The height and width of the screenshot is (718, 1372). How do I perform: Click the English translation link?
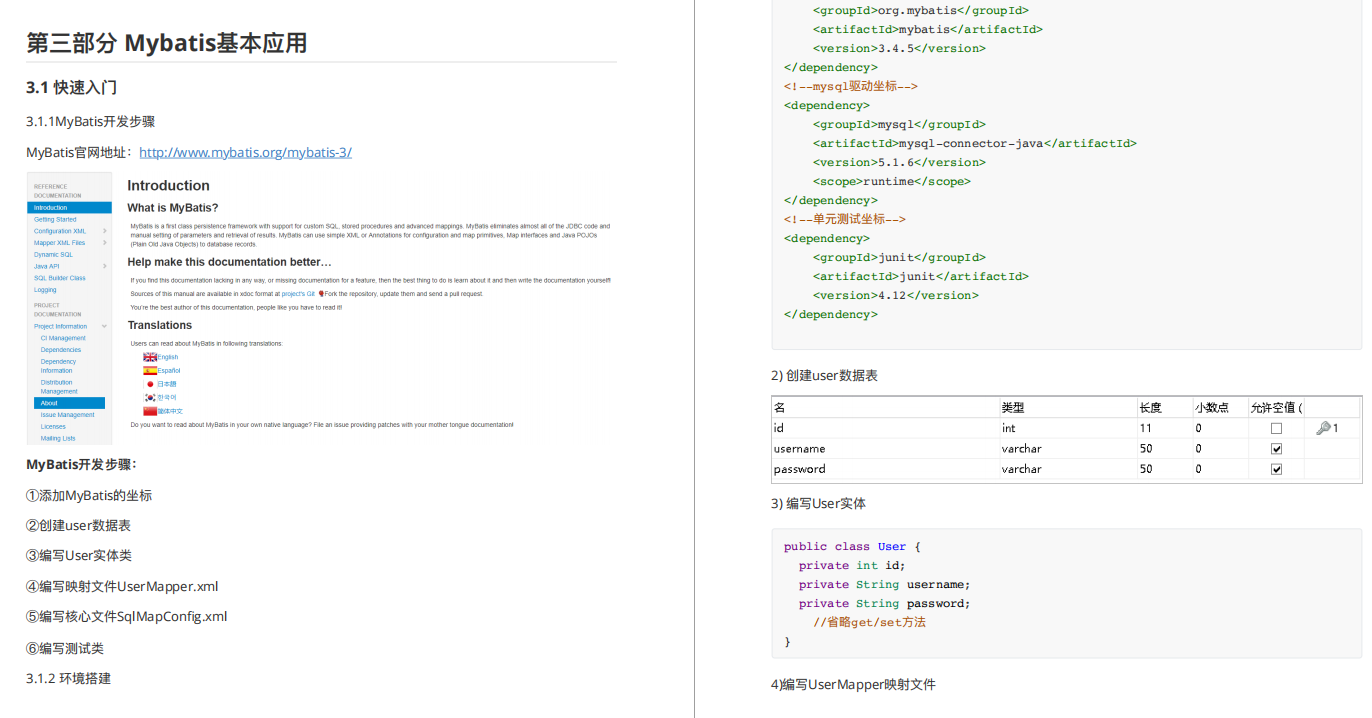tap(168, 357)
